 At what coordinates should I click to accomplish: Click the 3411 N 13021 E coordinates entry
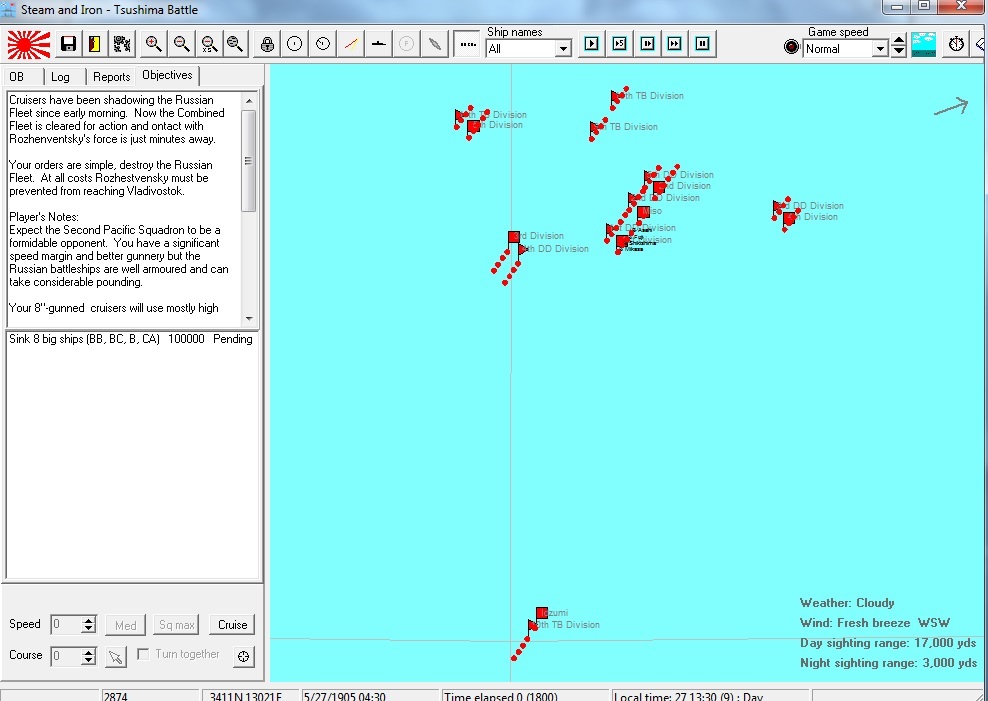(251, 696)
